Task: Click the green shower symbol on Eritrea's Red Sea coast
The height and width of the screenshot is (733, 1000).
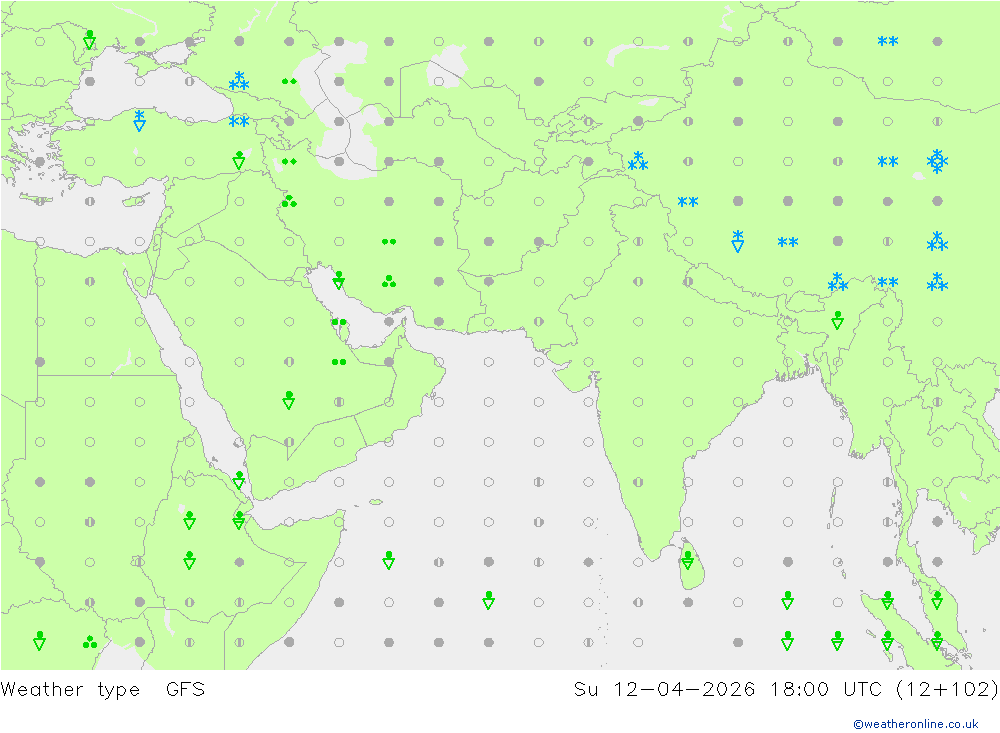Action: 239,480
